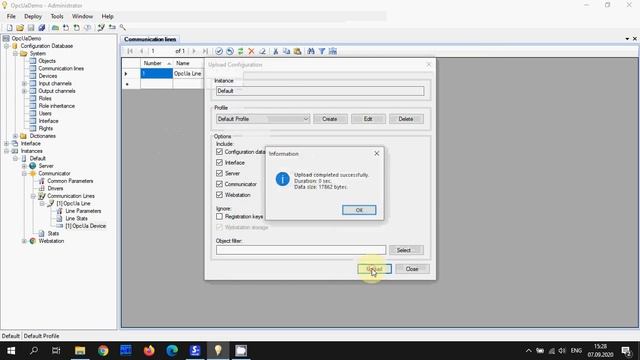Click the Cancel changes circular arrow icon
This screenshot has width=640, height=360.
point(230,51)
